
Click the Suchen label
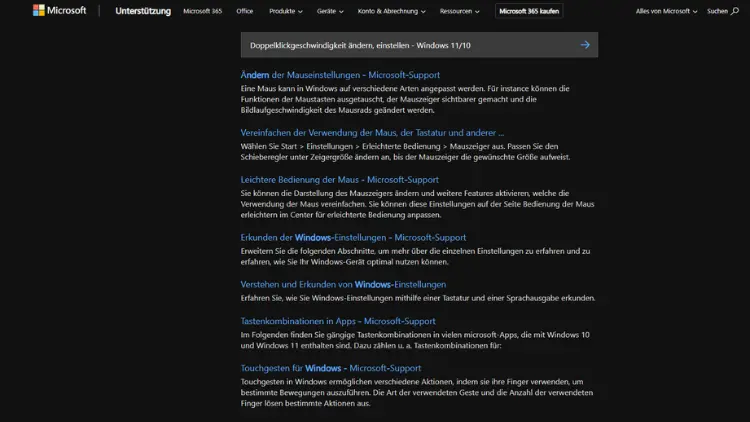coord(717,11)
